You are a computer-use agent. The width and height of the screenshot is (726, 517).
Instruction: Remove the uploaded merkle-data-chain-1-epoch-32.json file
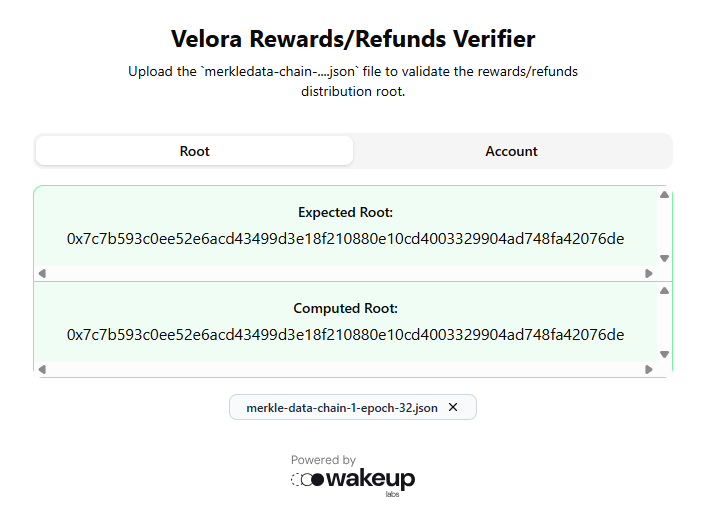(453, 407)
